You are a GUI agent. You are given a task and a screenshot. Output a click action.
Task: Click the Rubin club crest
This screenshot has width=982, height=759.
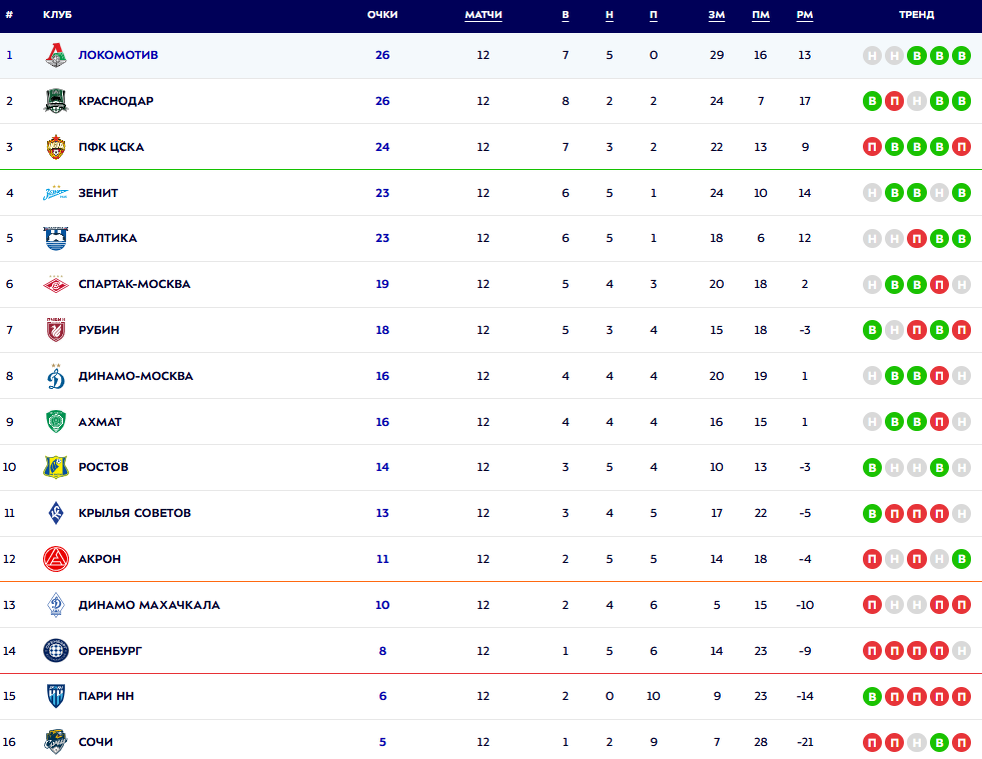tap(56, 330)
